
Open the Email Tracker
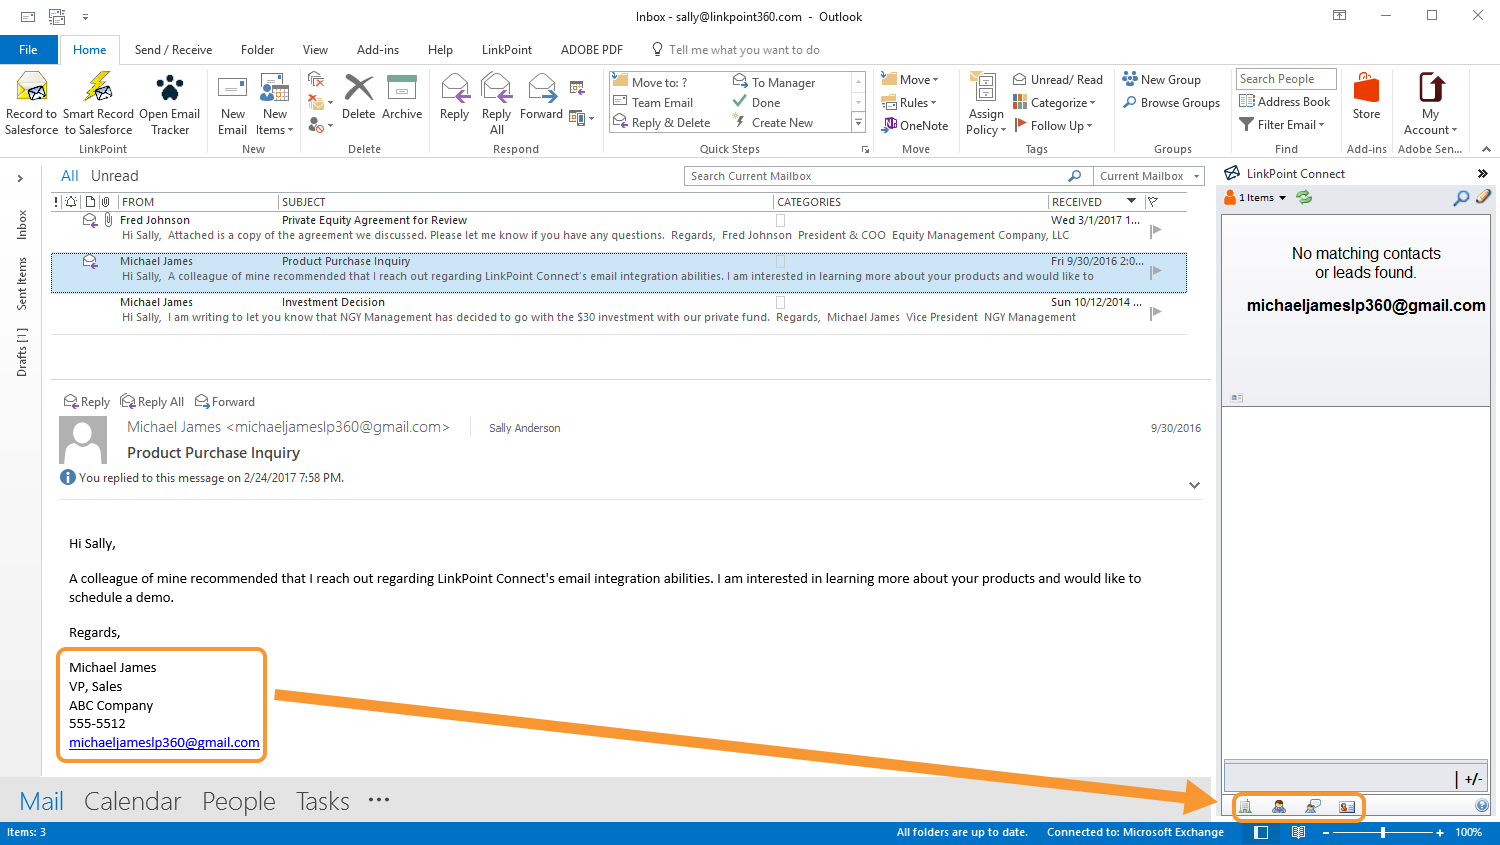pyautogui.click(x=170, y=104)
